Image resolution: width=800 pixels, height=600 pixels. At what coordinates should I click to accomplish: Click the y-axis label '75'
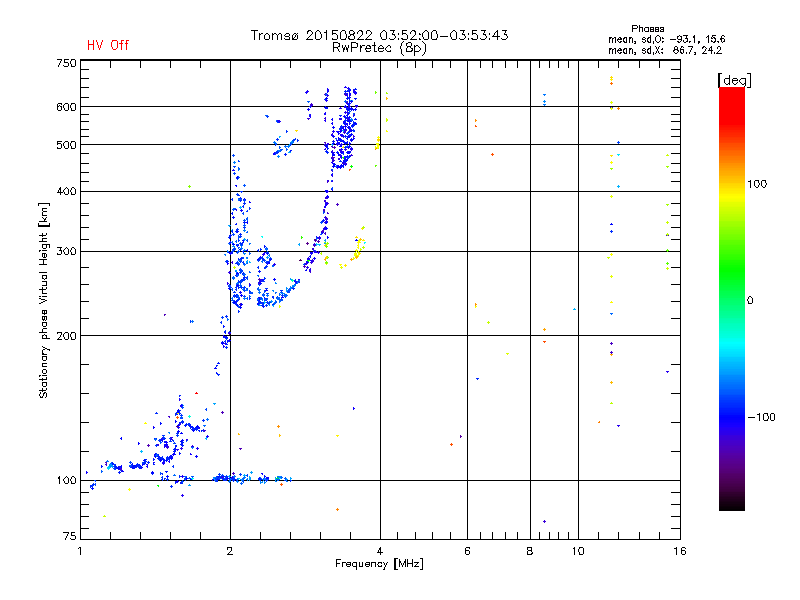coord(70,536)
